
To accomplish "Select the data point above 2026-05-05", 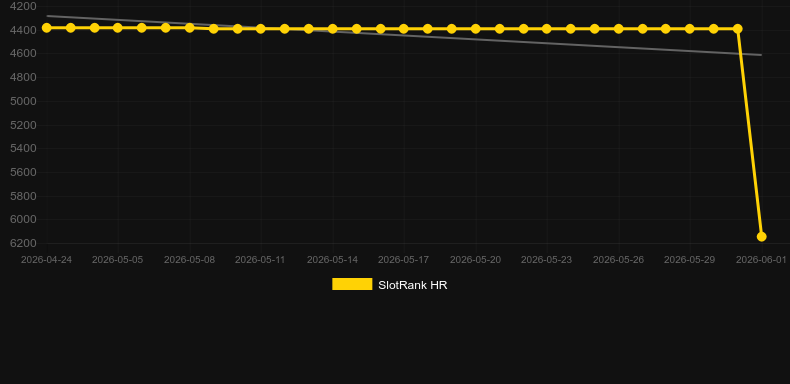I will [x=118, y=28].
